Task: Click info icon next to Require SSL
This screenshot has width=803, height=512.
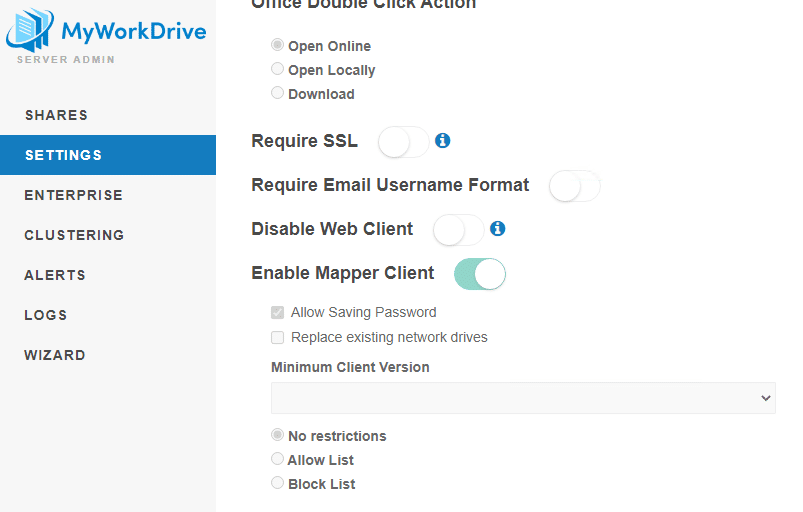Action: pyautogui.click(x=443, y=141)
